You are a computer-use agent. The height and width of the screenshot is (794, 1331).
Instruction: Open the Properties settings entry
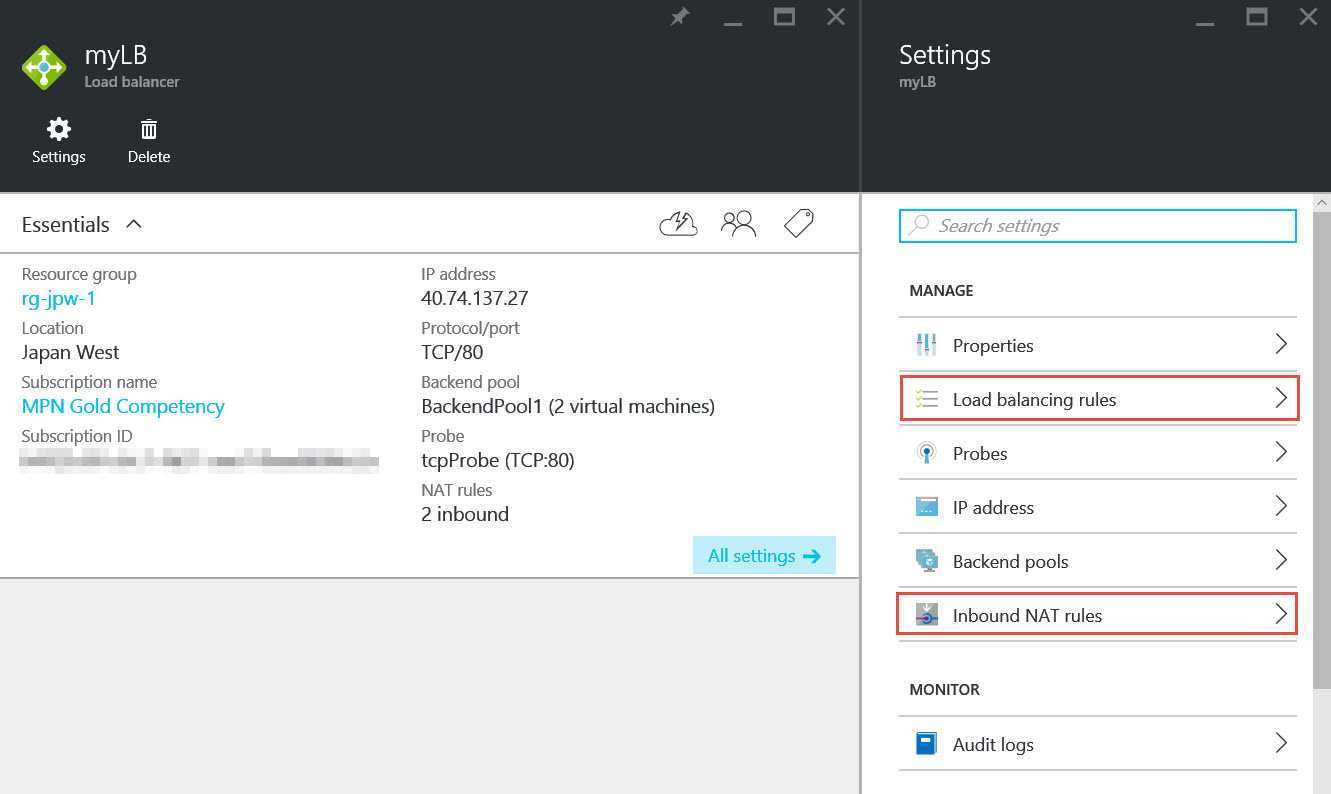1098,345
